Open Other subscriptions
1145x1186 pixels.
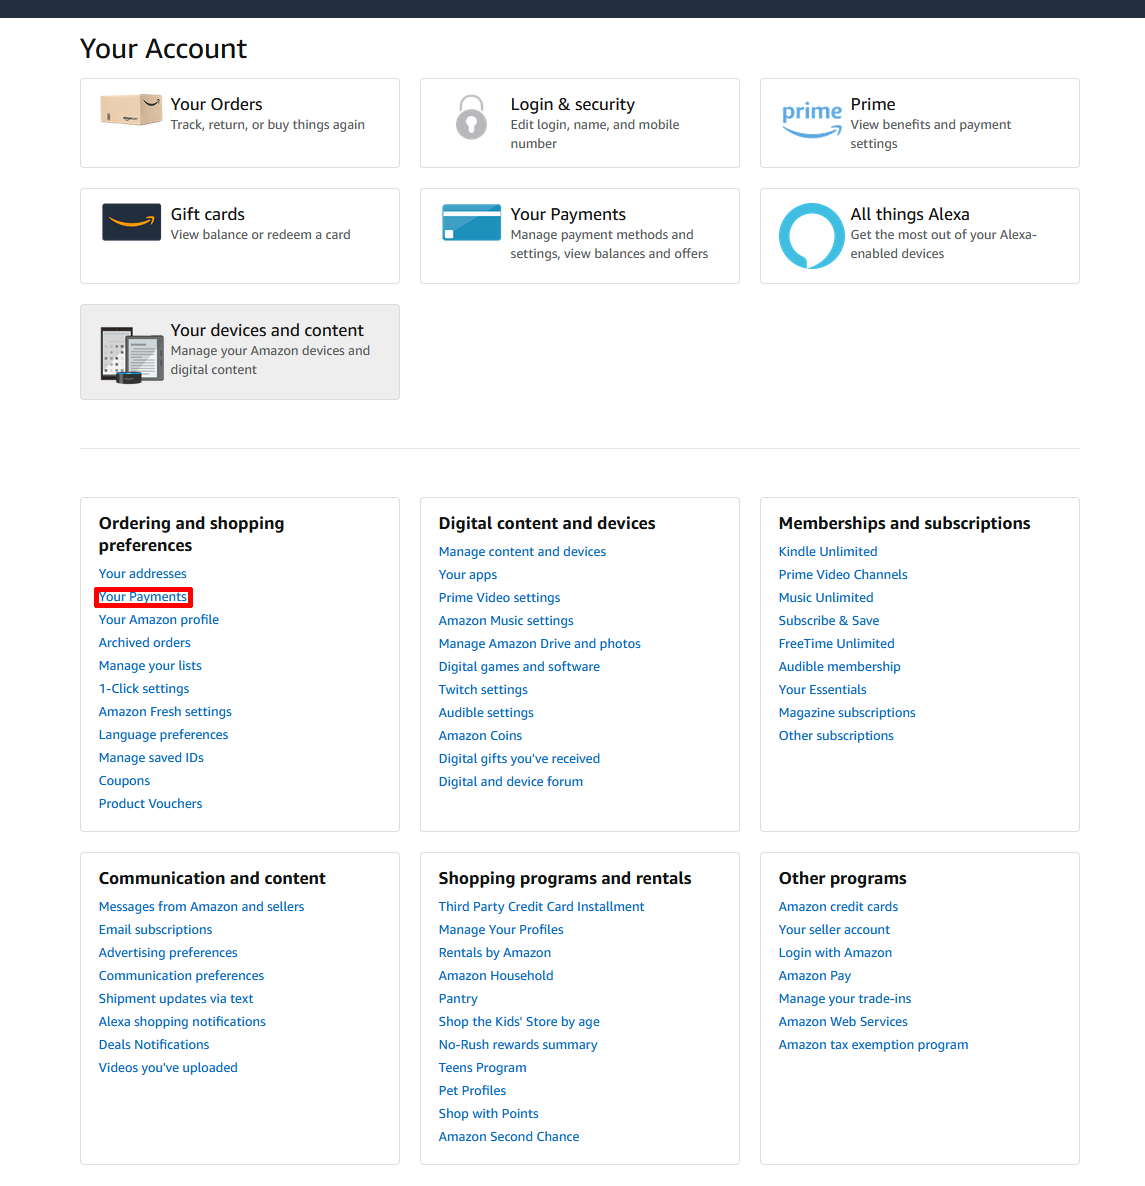(x=836, y=735)
